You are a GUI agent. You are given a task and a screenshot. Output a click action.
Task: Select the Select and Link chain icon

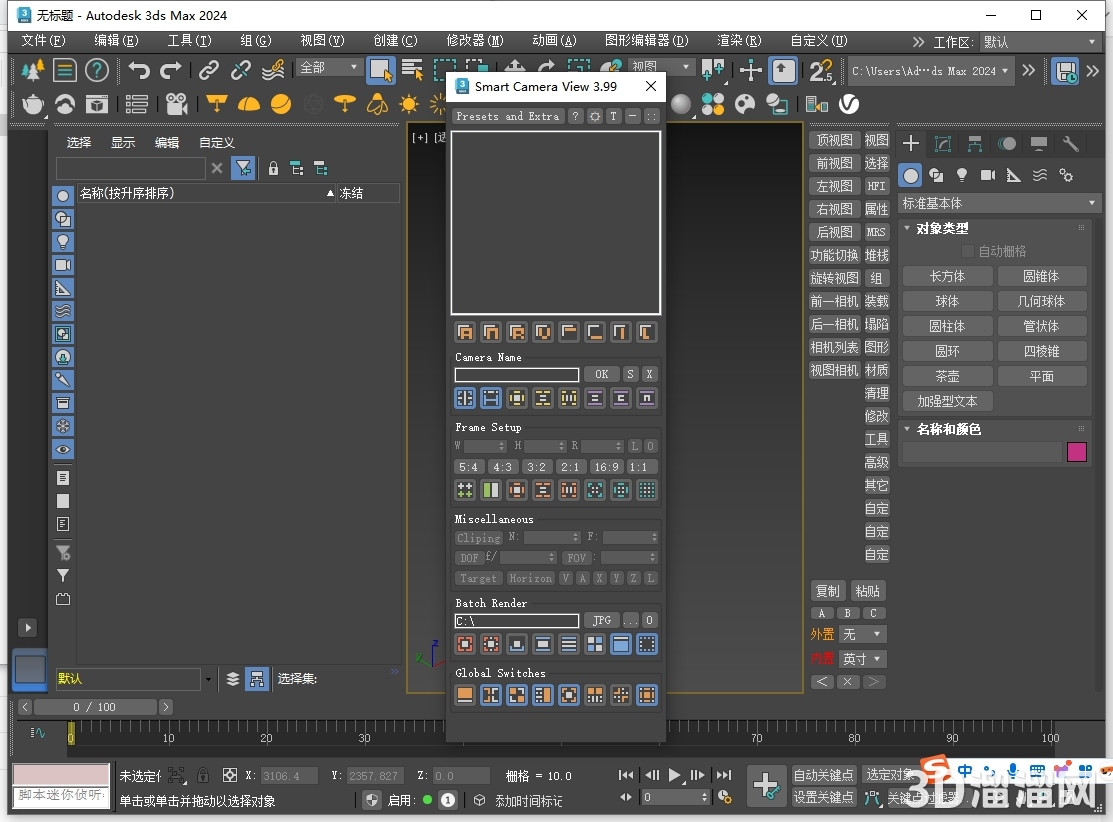click(208, 70)
